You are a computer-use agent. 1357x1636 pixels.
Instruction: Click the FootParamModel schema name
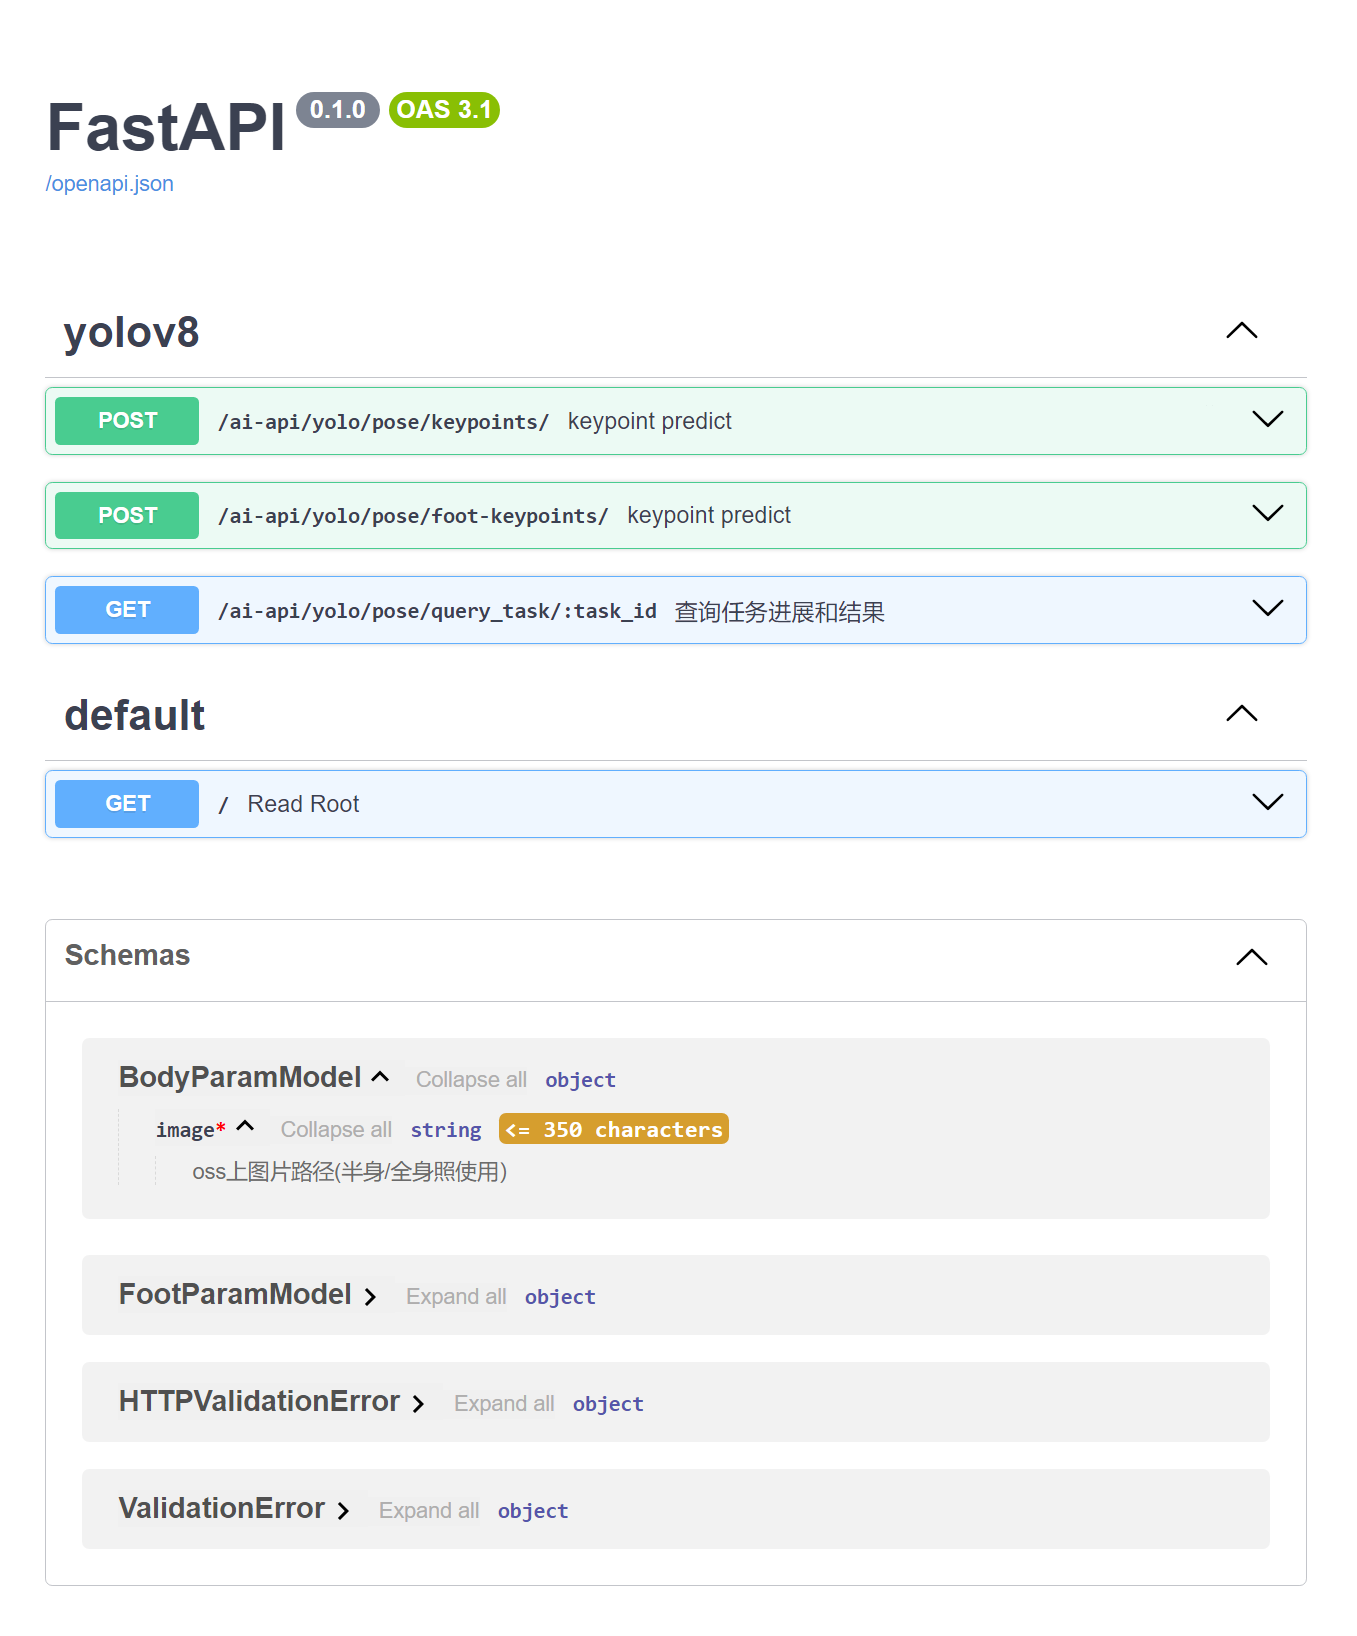pos(235,1294)
